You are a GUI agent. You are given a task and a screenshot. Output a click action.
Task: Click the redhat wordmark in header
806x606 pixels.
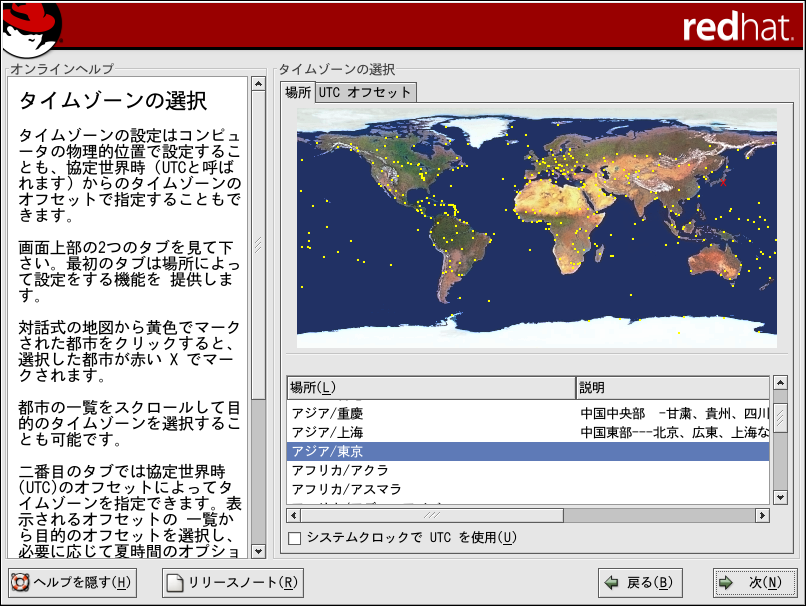pyautogui.click(x=737, y=27)
